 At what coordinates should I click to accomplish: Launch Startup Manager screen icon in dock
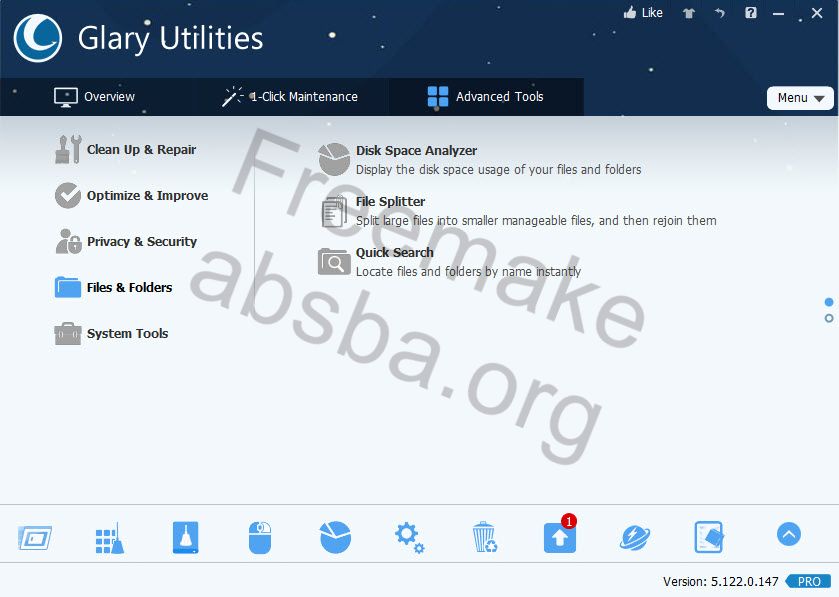35,538
